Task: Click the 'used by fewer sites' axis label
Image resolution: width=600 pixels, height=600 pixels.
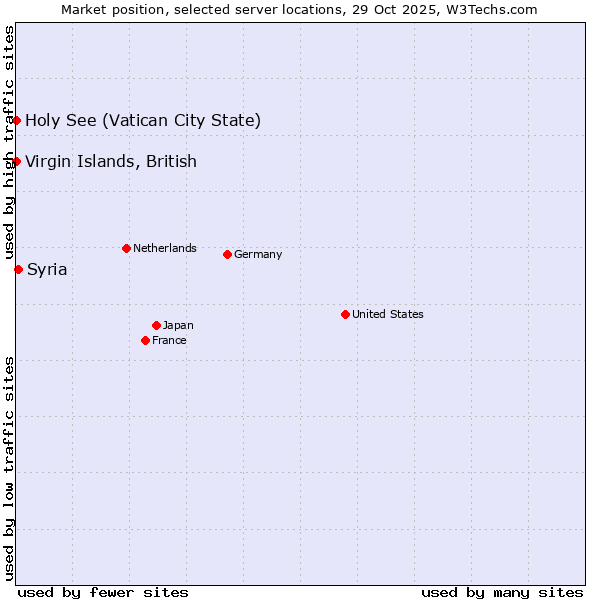Action: tap(103, 592)
